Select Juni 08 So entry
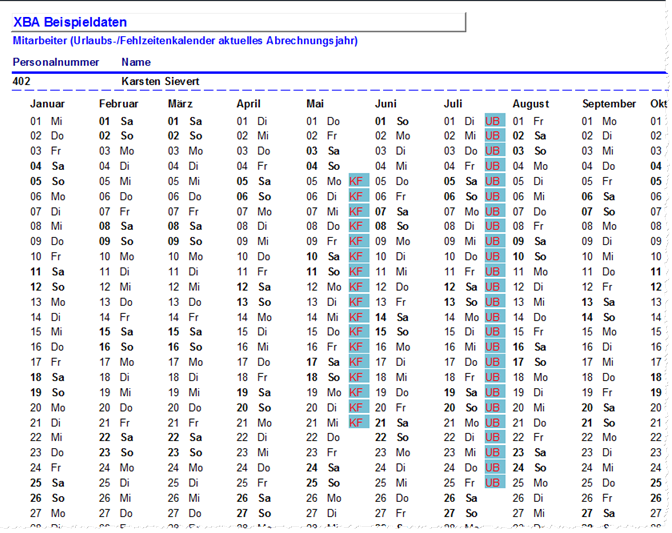The height and width of the screenshot is (533, 672). (x=392, y=226)
